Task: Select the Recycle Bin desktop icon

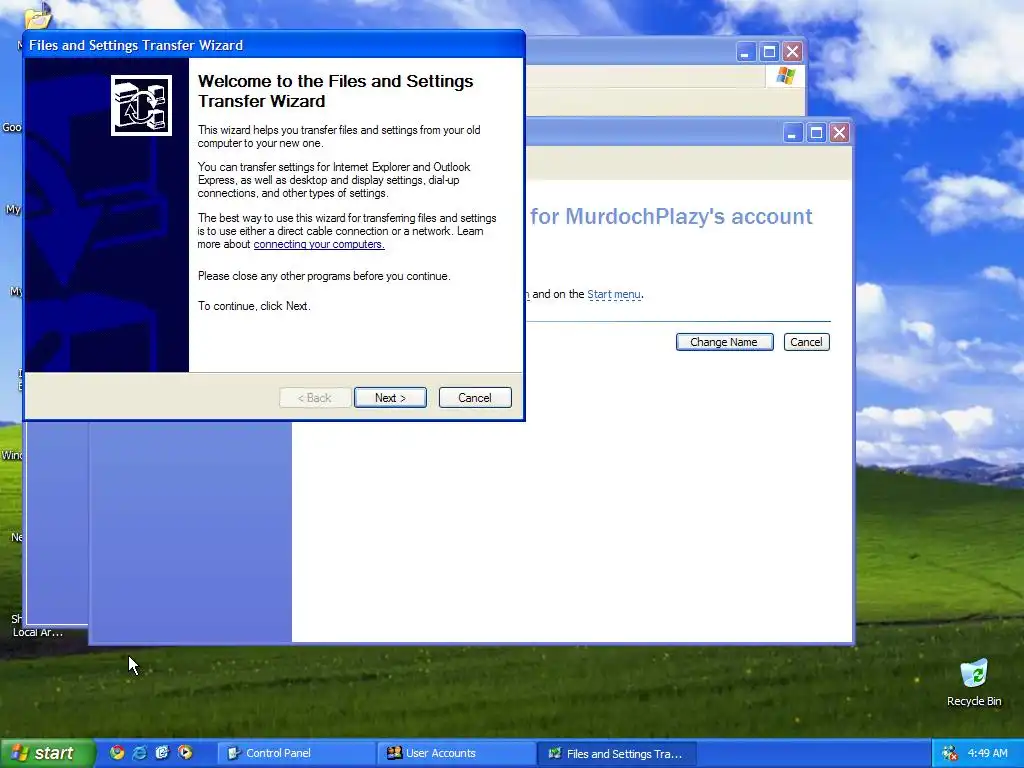Action: pos(974,683)
